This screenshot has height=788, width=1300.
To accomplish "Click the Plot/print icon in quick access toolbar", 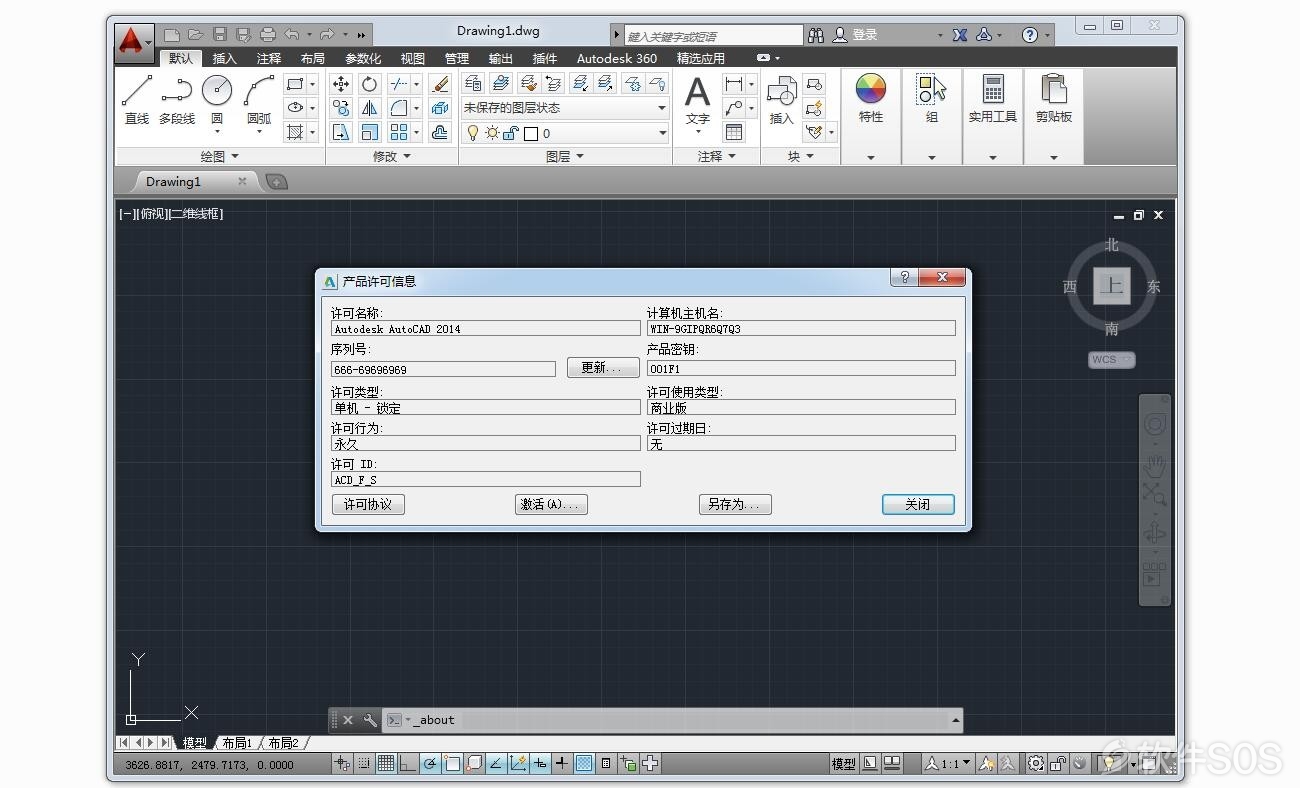I will [x=268, y=34].
